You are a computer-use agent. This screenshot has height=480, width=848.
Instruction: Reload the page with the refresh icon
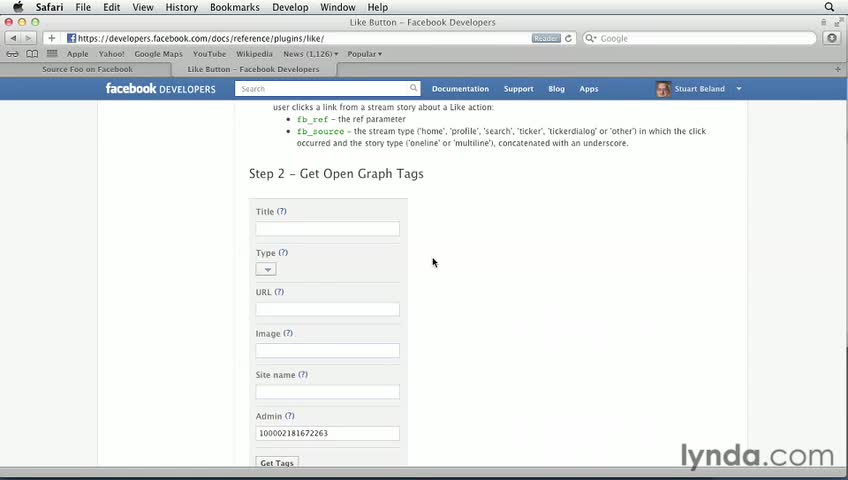point(568,38)
